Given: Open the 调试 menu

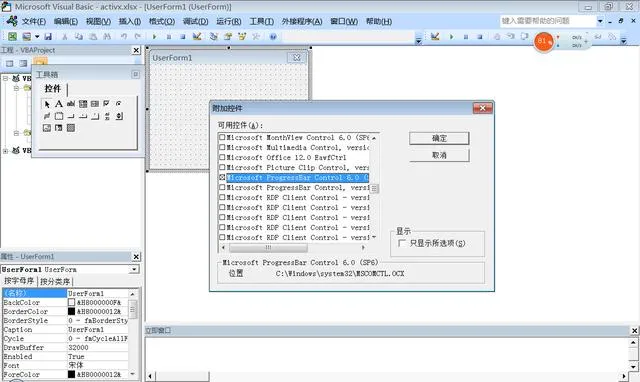Looking at the screenshot, I should point(195,21).
